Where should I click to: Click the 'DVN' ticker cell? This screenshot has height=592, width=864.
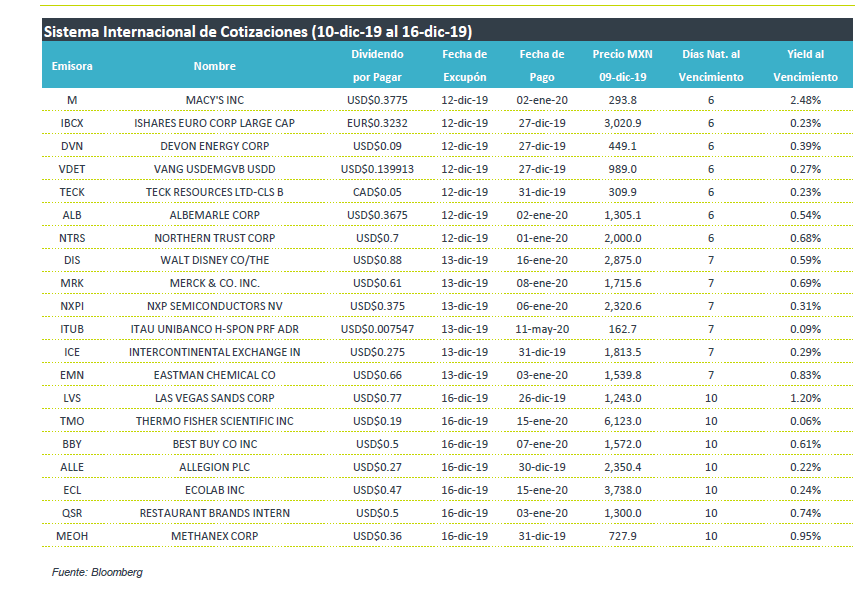[x=72, y=147]
